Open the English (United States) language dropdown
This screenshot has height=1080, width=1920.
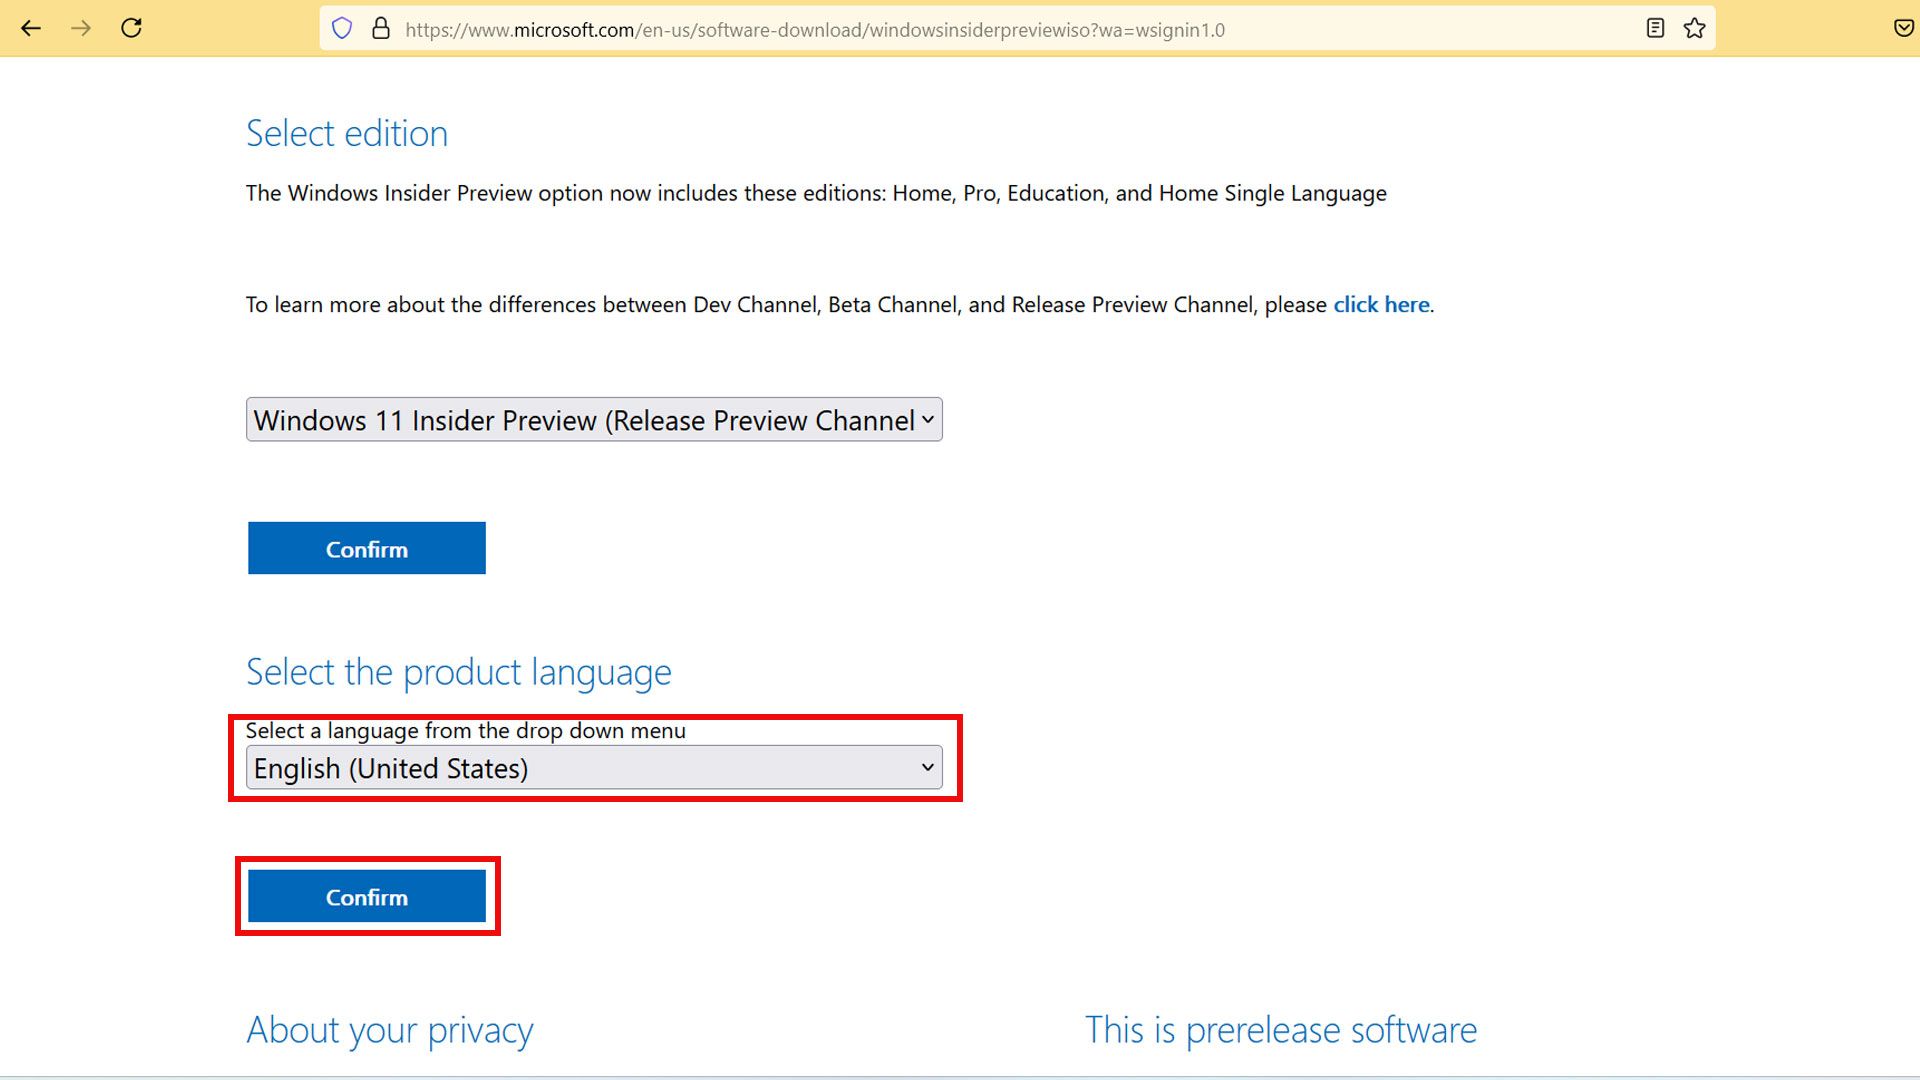[x=594, y=768]
